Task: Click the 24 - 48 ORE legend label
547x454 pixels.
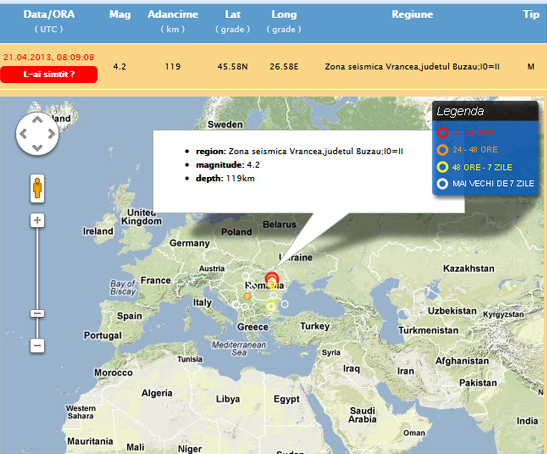Action: [x=475, y=150]
